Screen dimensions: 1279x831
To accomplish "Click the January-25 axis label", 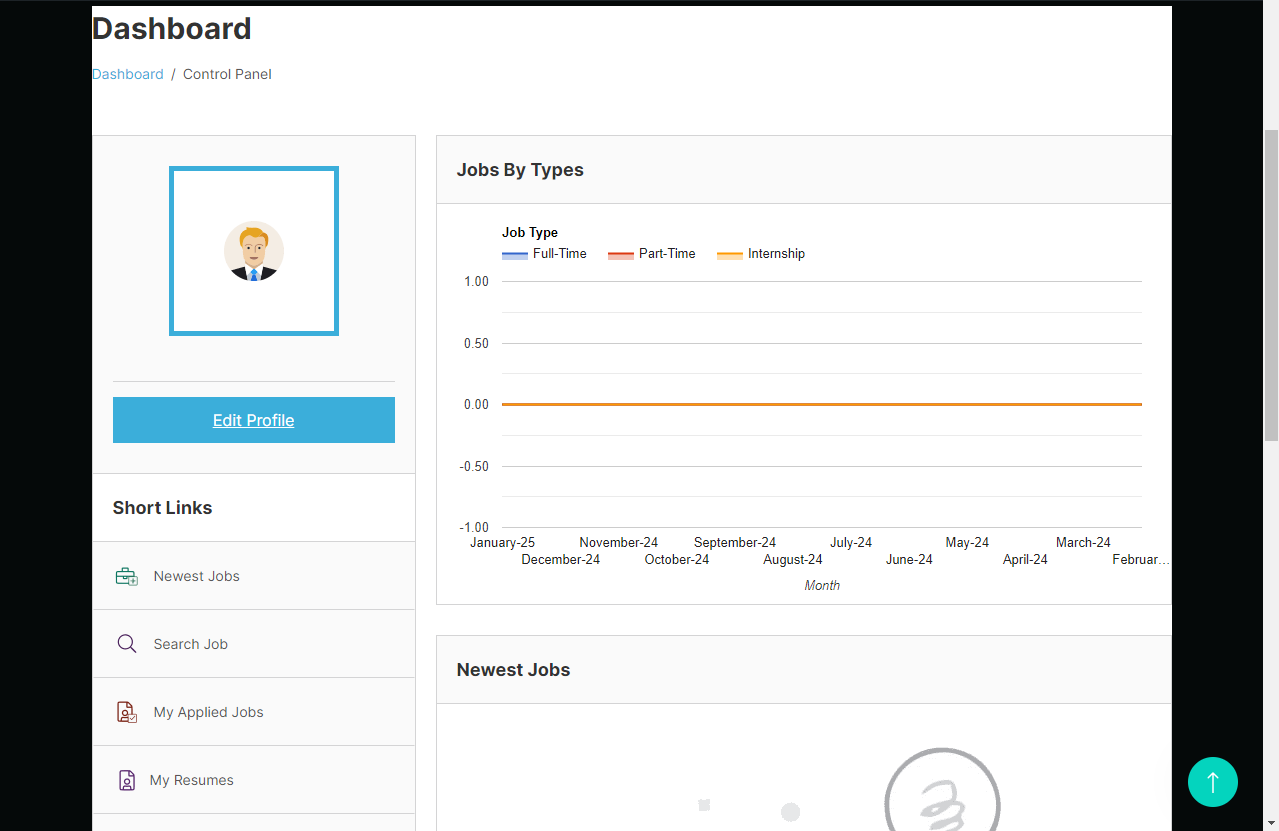I will (x=502, y=542).
